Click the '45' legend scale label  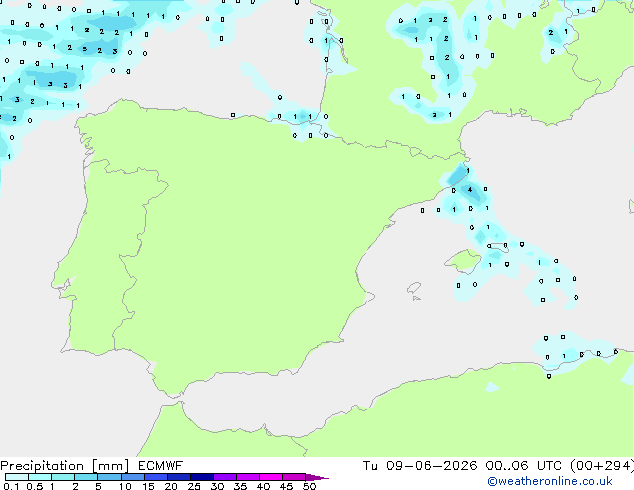click(x=286, y=486)
